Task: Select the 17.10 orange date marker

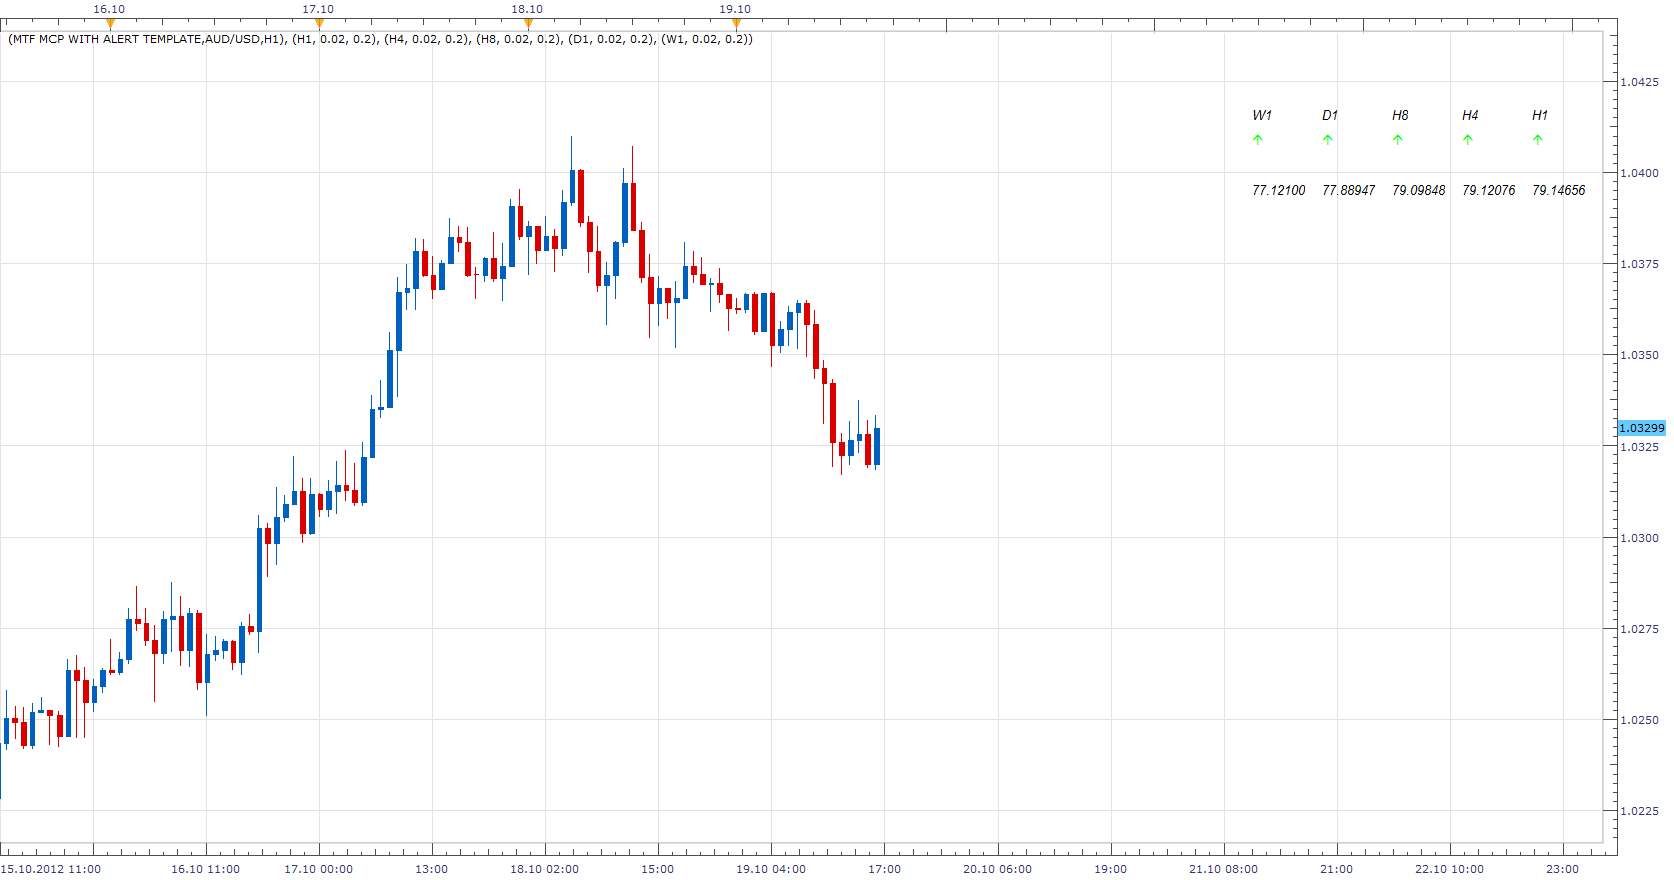Action: 319,24
